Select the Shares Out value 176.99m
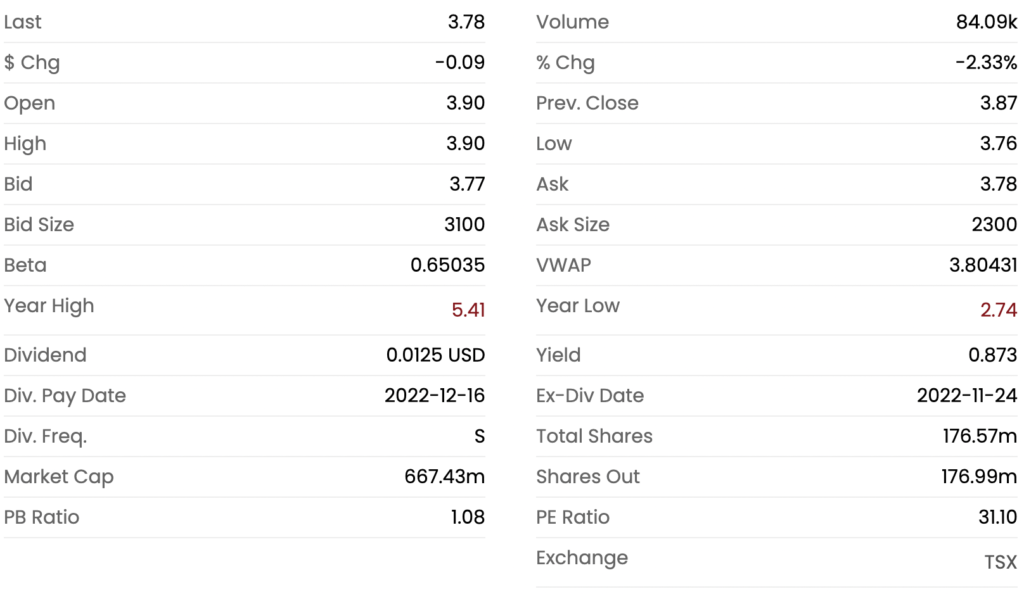Image resolution: width=1024 pixels, height=594 pixels. (x=977, y=477)
